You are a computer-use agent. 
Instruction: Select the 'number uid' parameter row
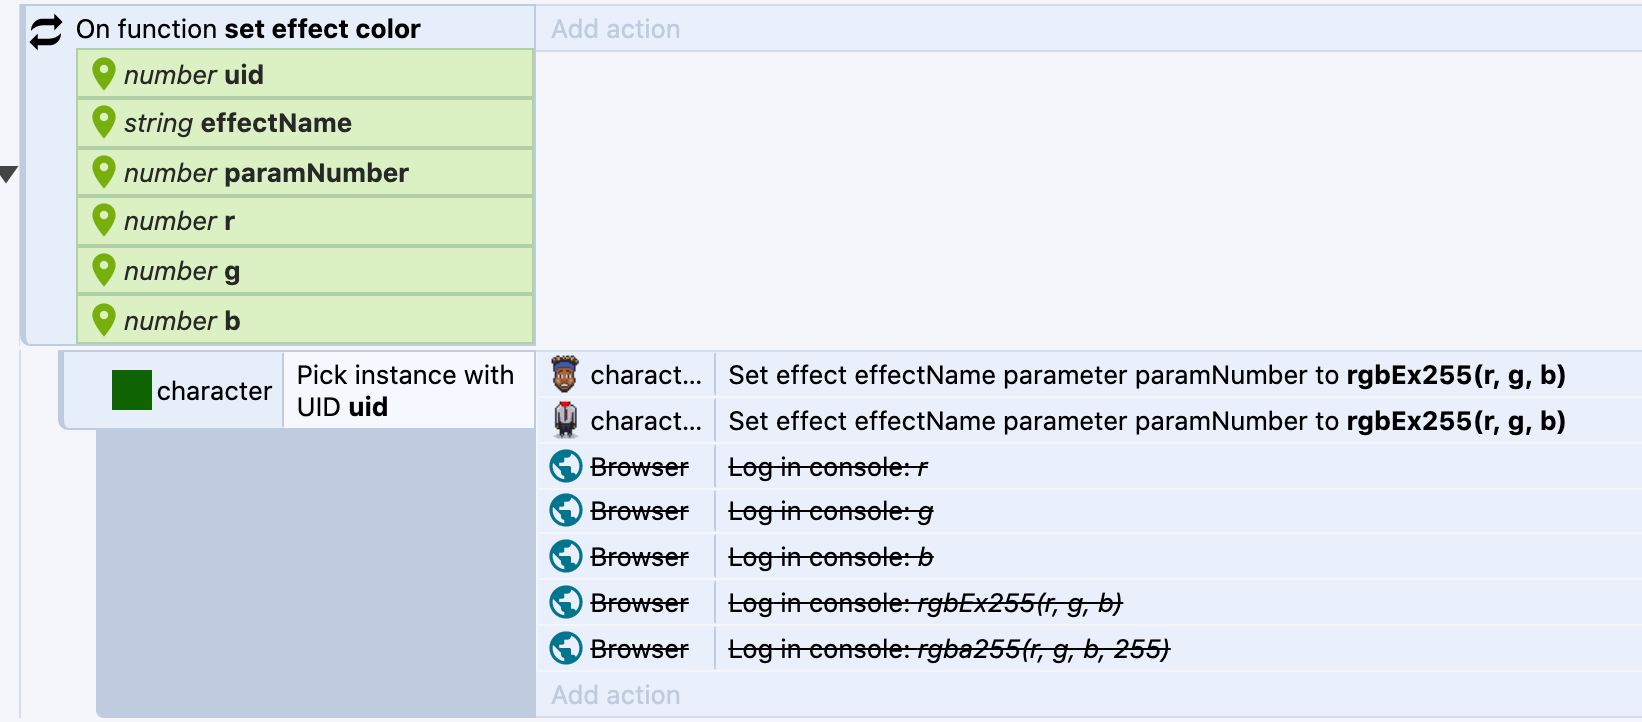305,74
